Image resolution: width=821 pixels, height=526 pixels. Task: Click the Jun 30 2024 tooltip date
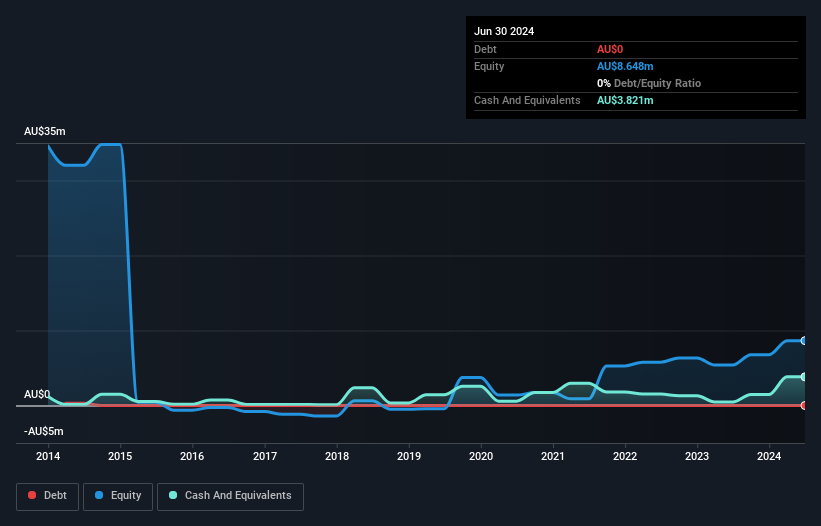(x=504, y=31)
